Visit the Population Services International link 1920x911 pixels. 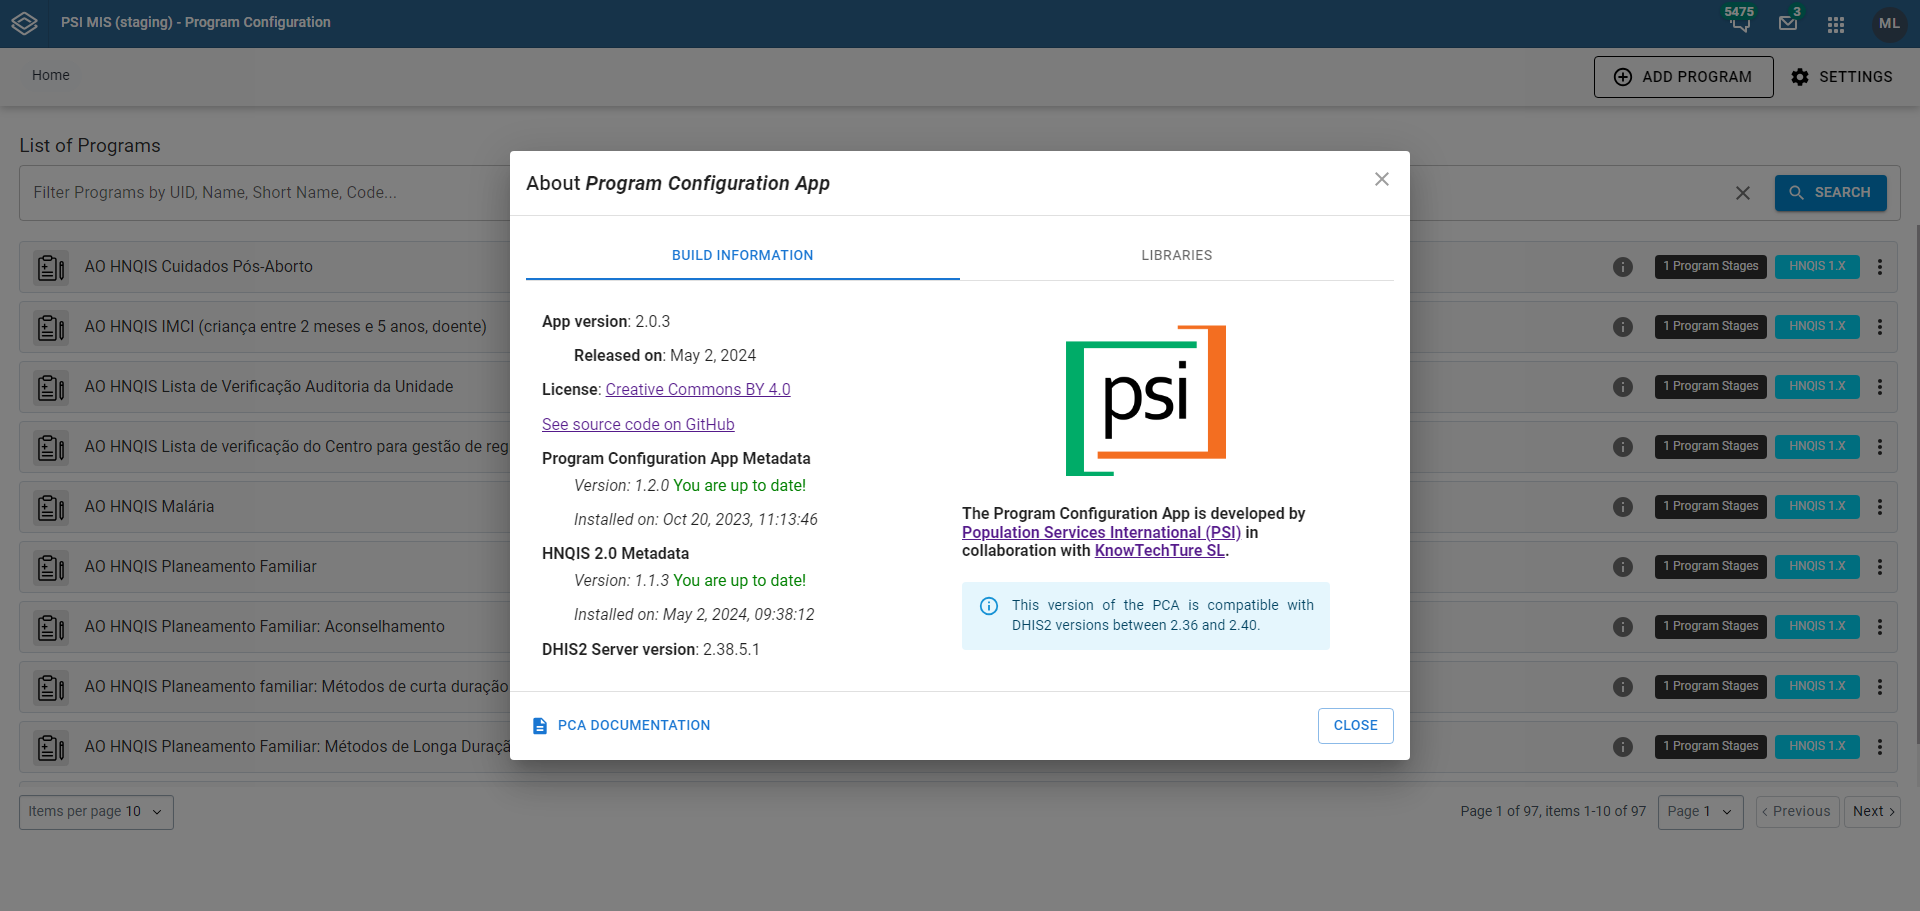pyautogui.click(x=1100, y=532)
